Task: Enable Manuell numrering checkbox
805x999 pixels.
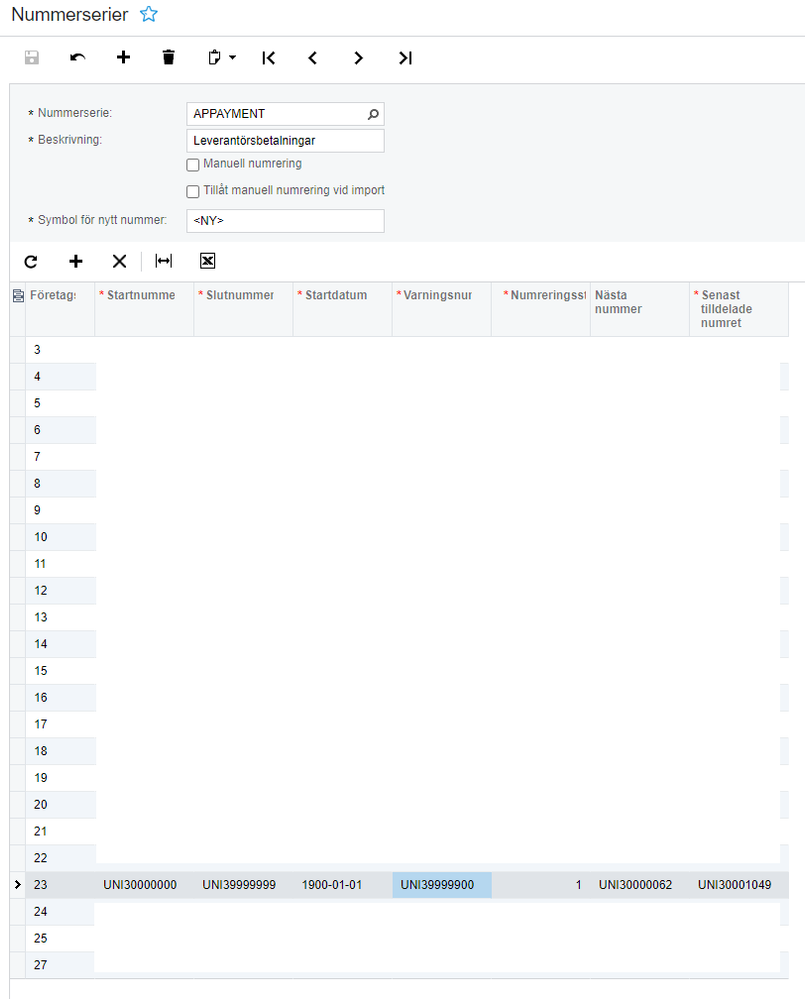Action: [193, 165]
